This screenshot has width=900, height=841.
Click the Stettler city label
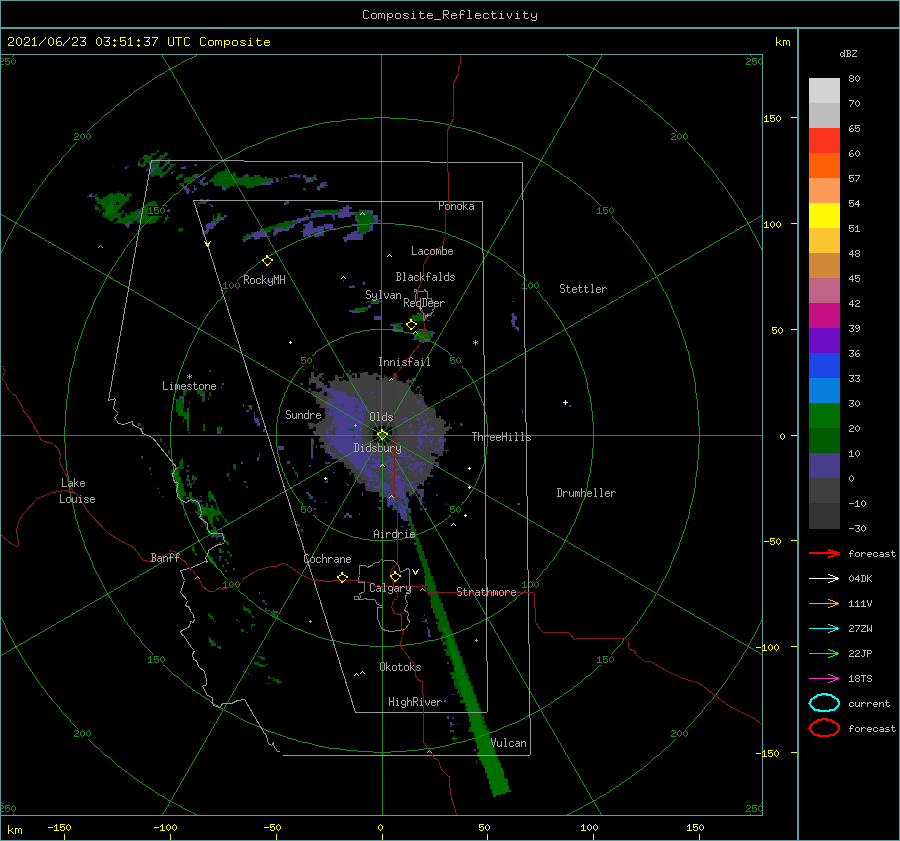(583, 289)
